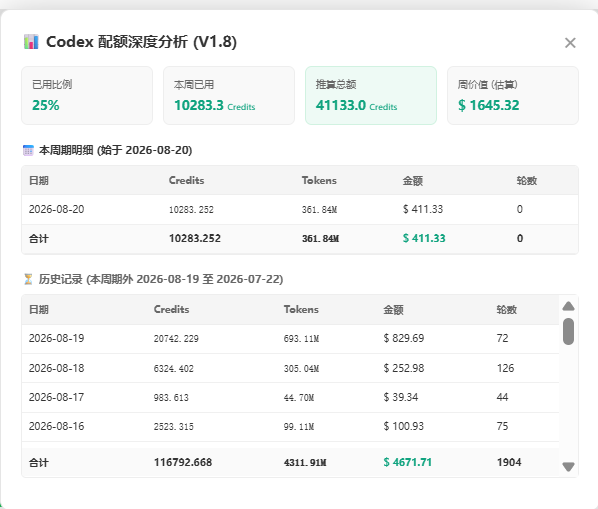Select the 2026-08-17 history row

click(x=291, y=397)
